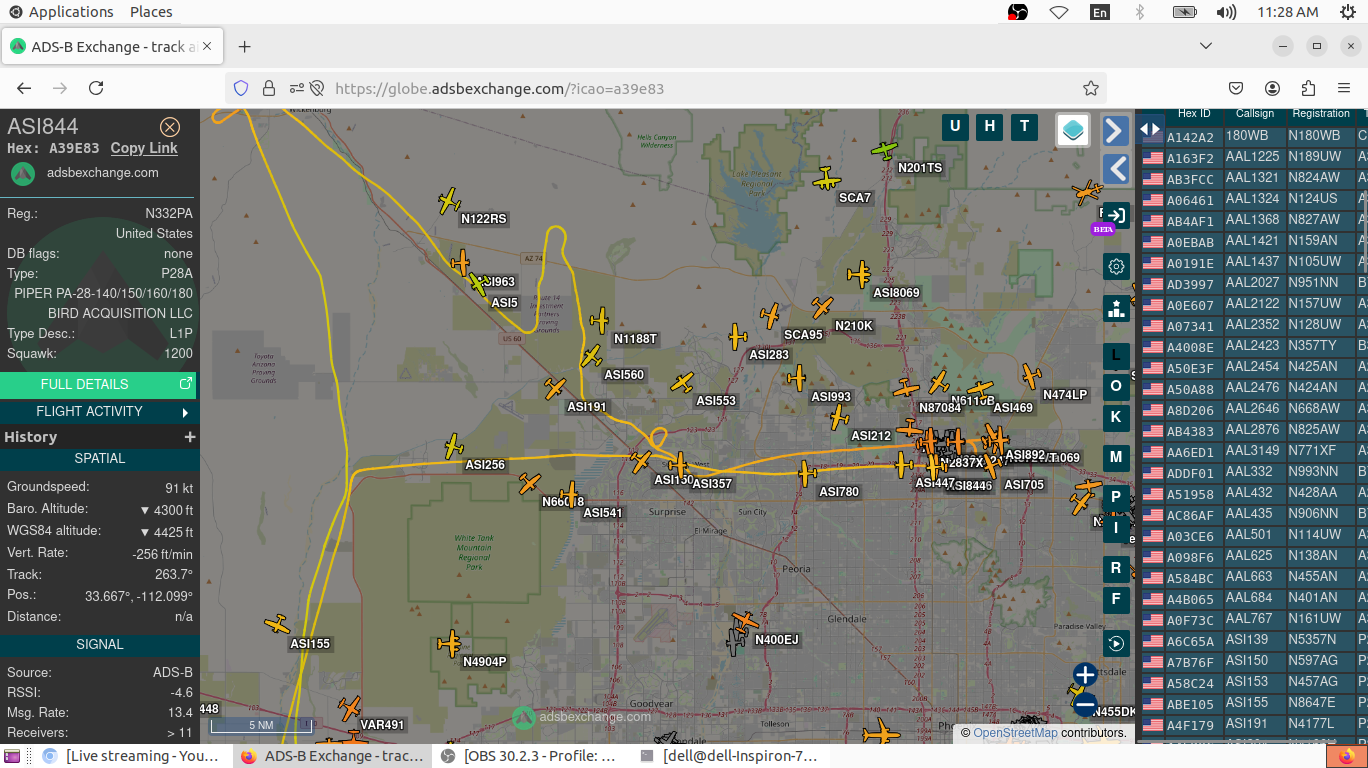Toggle the R map option button
1368x768 pixels.
tap(1116, 568)
